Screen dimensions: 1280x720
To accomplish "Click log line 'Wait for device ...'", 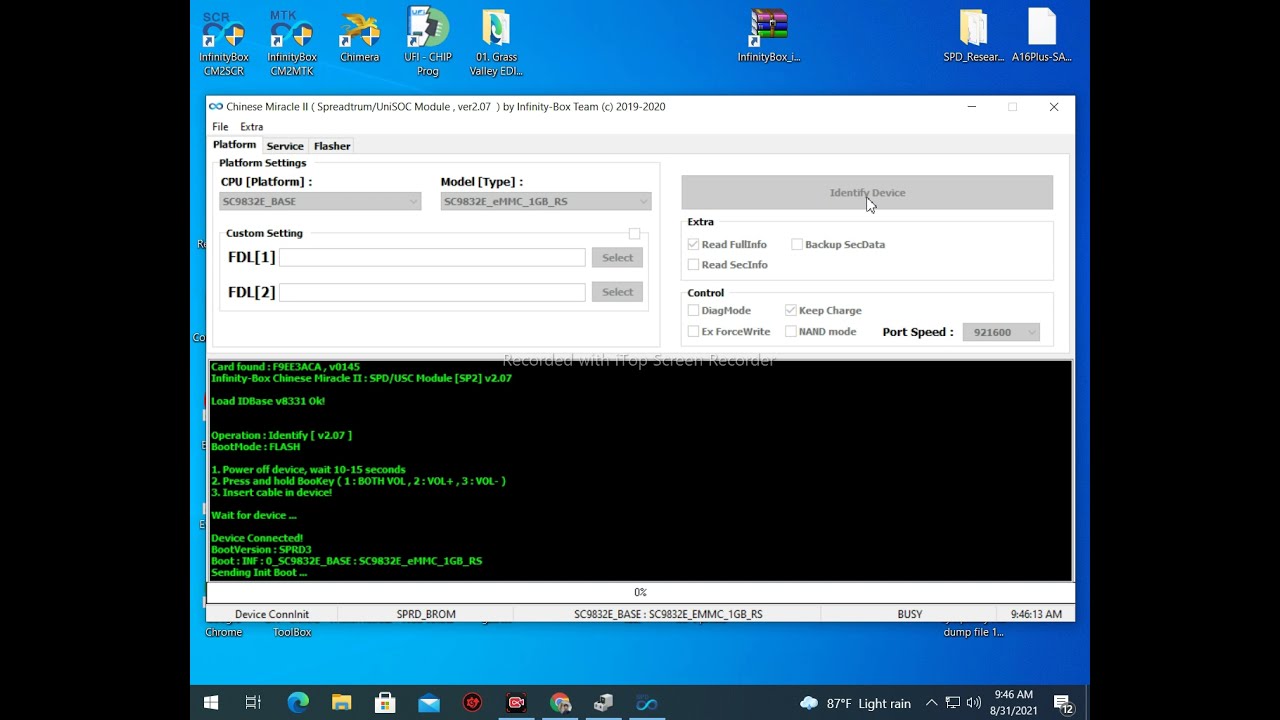I will (x=254, y=515).
